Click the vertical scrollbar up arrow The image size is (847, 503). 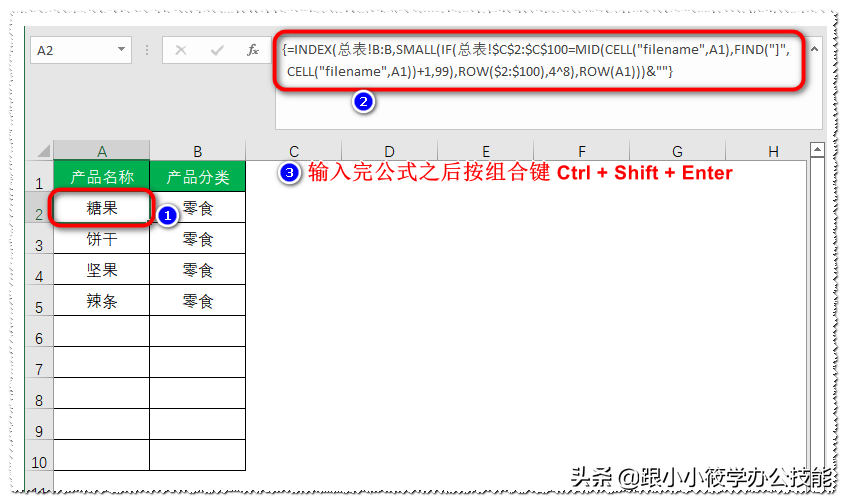(817, 149)
